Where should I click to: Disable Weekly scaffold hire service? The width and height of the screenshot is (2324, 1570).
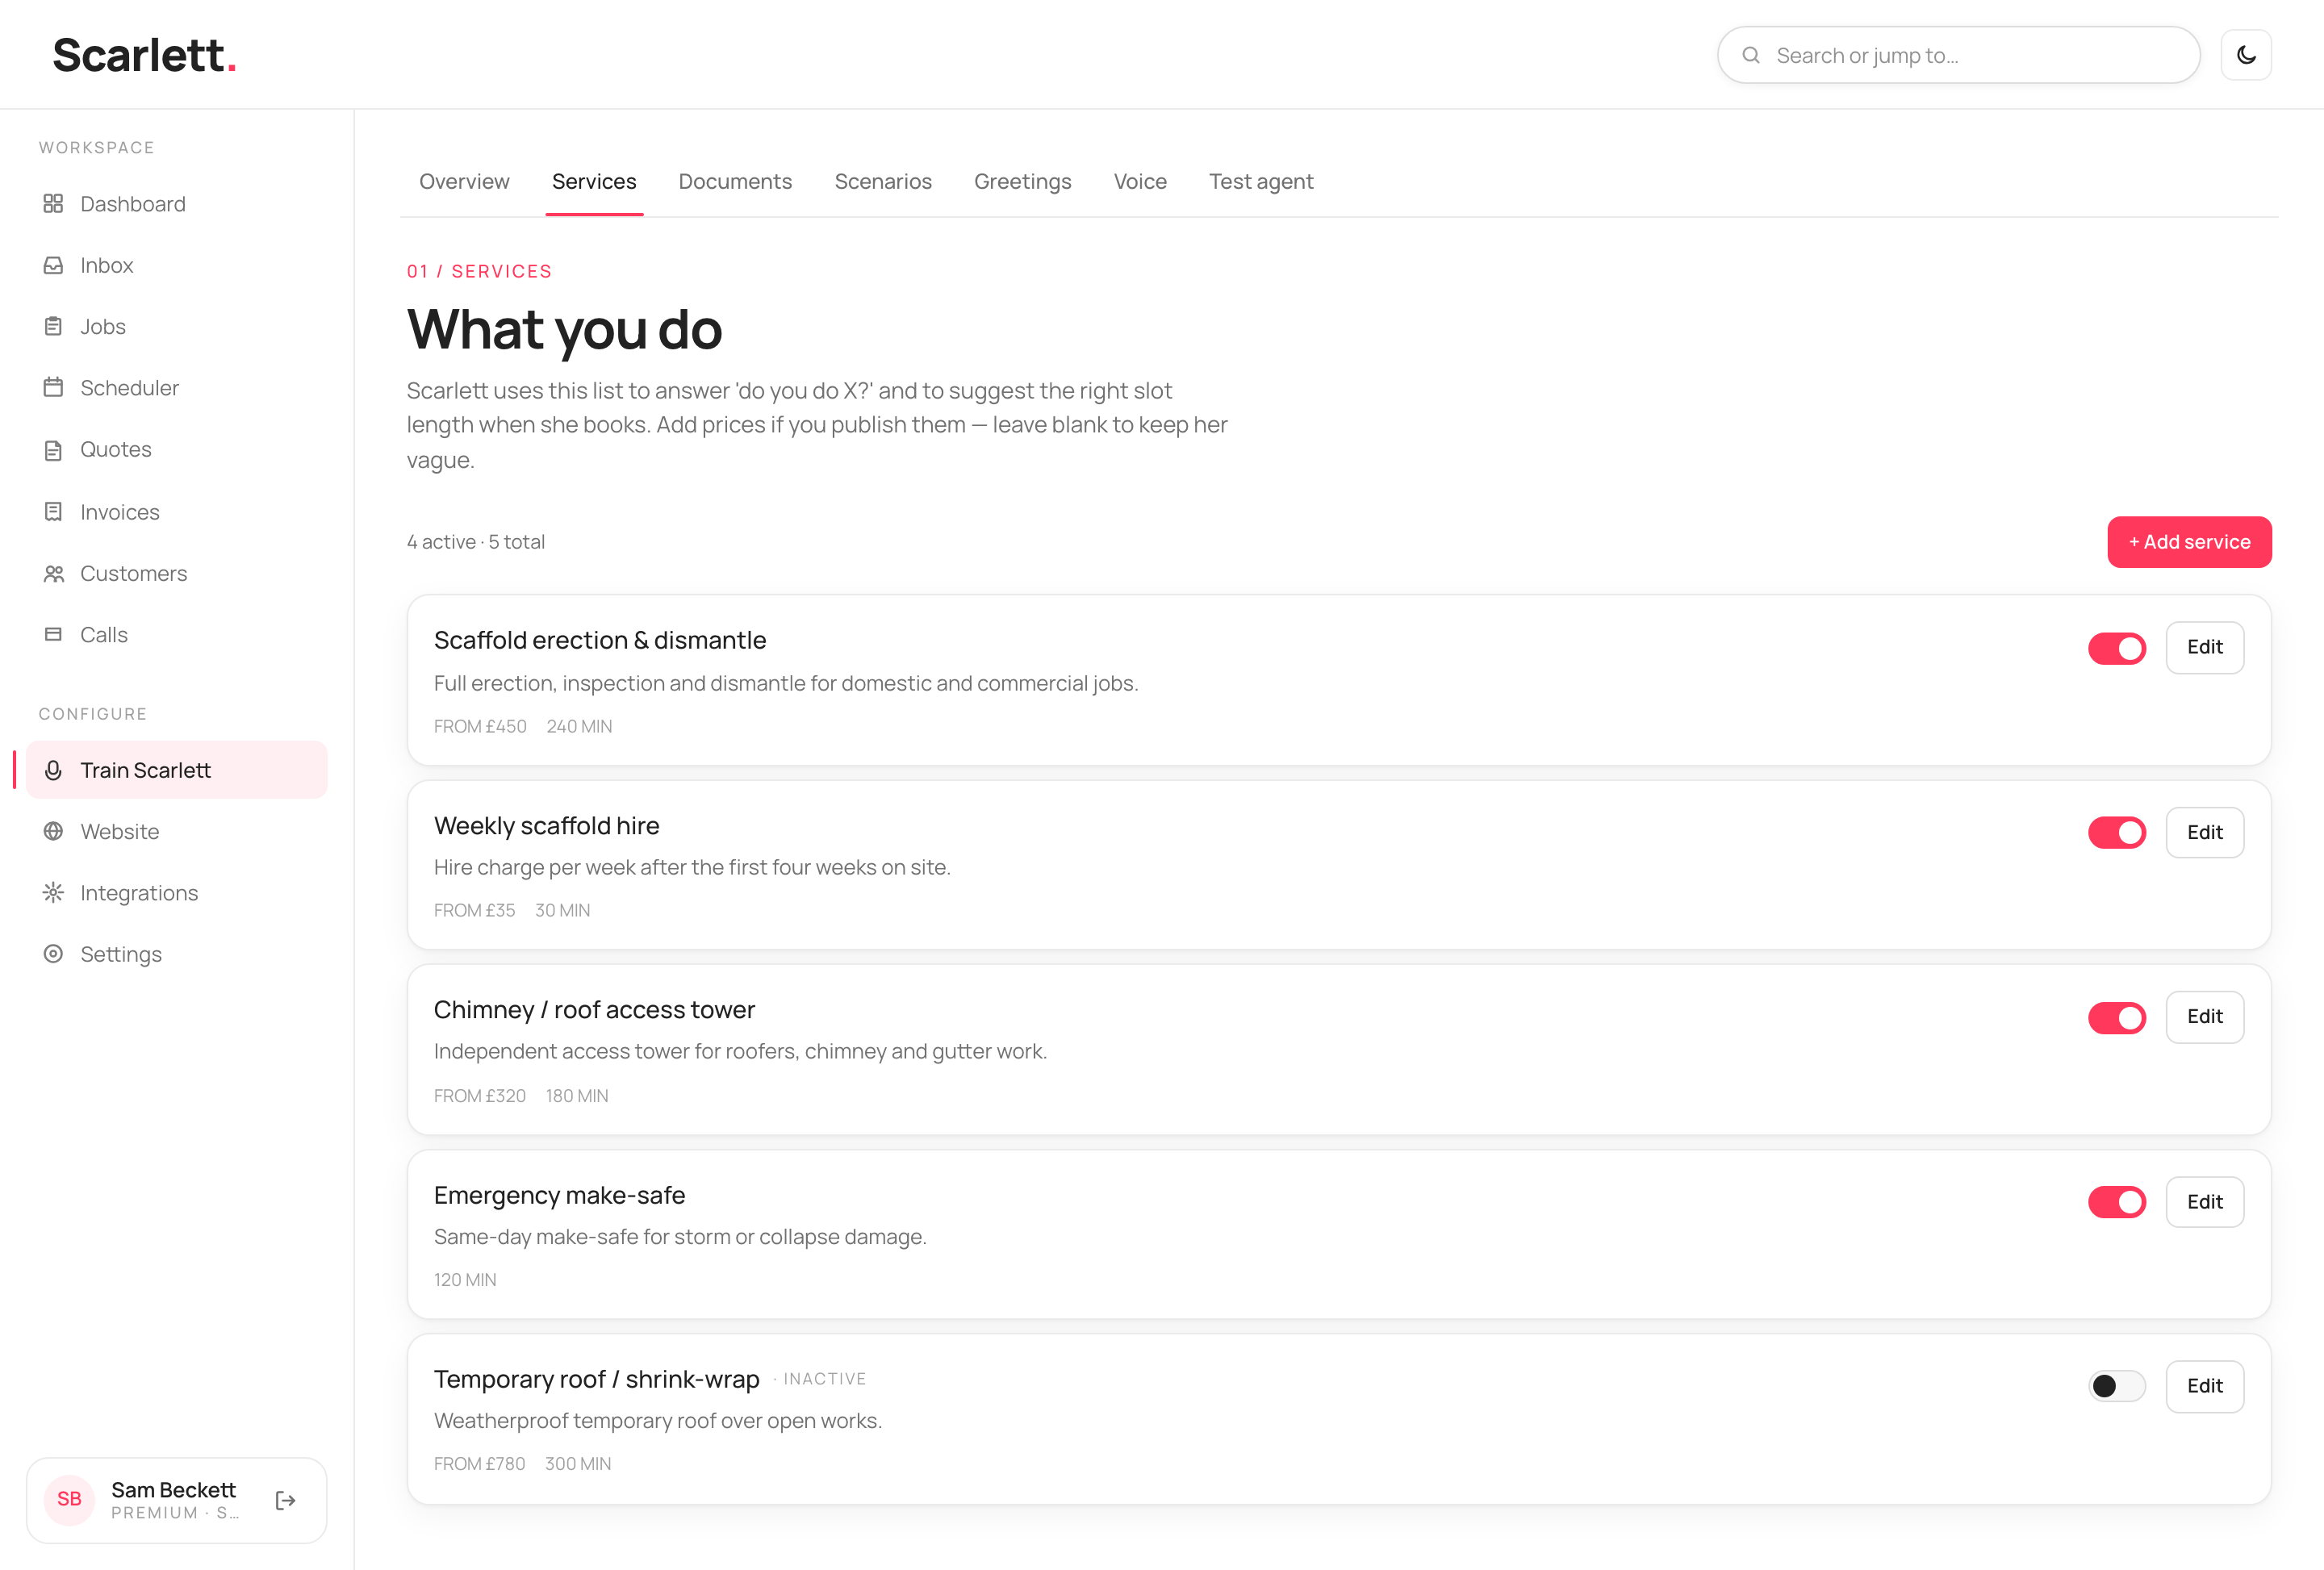[x=2117, y=833]
